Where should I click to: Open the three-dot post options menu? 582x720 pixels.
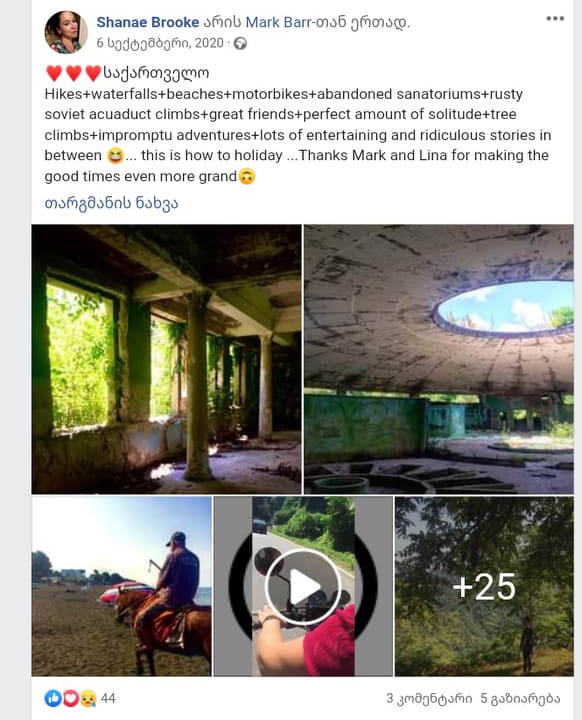(554, 19)
